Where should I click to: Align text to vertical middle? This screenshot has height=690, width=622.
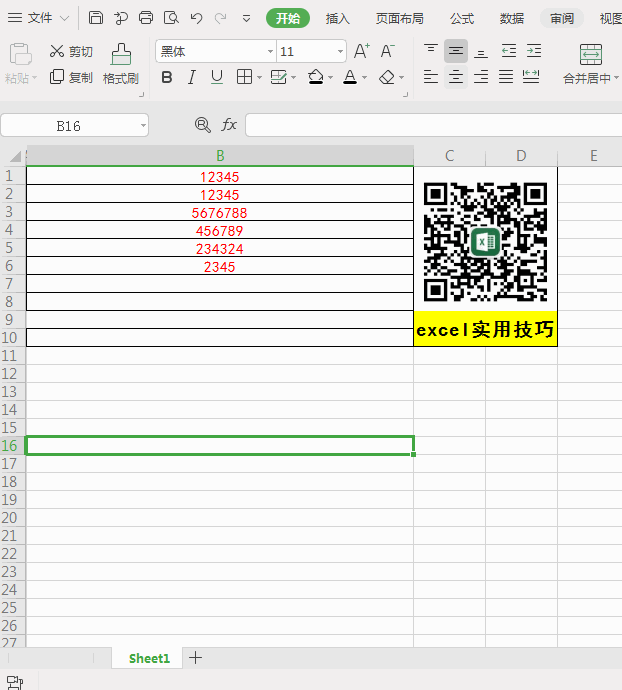(456, 51)
